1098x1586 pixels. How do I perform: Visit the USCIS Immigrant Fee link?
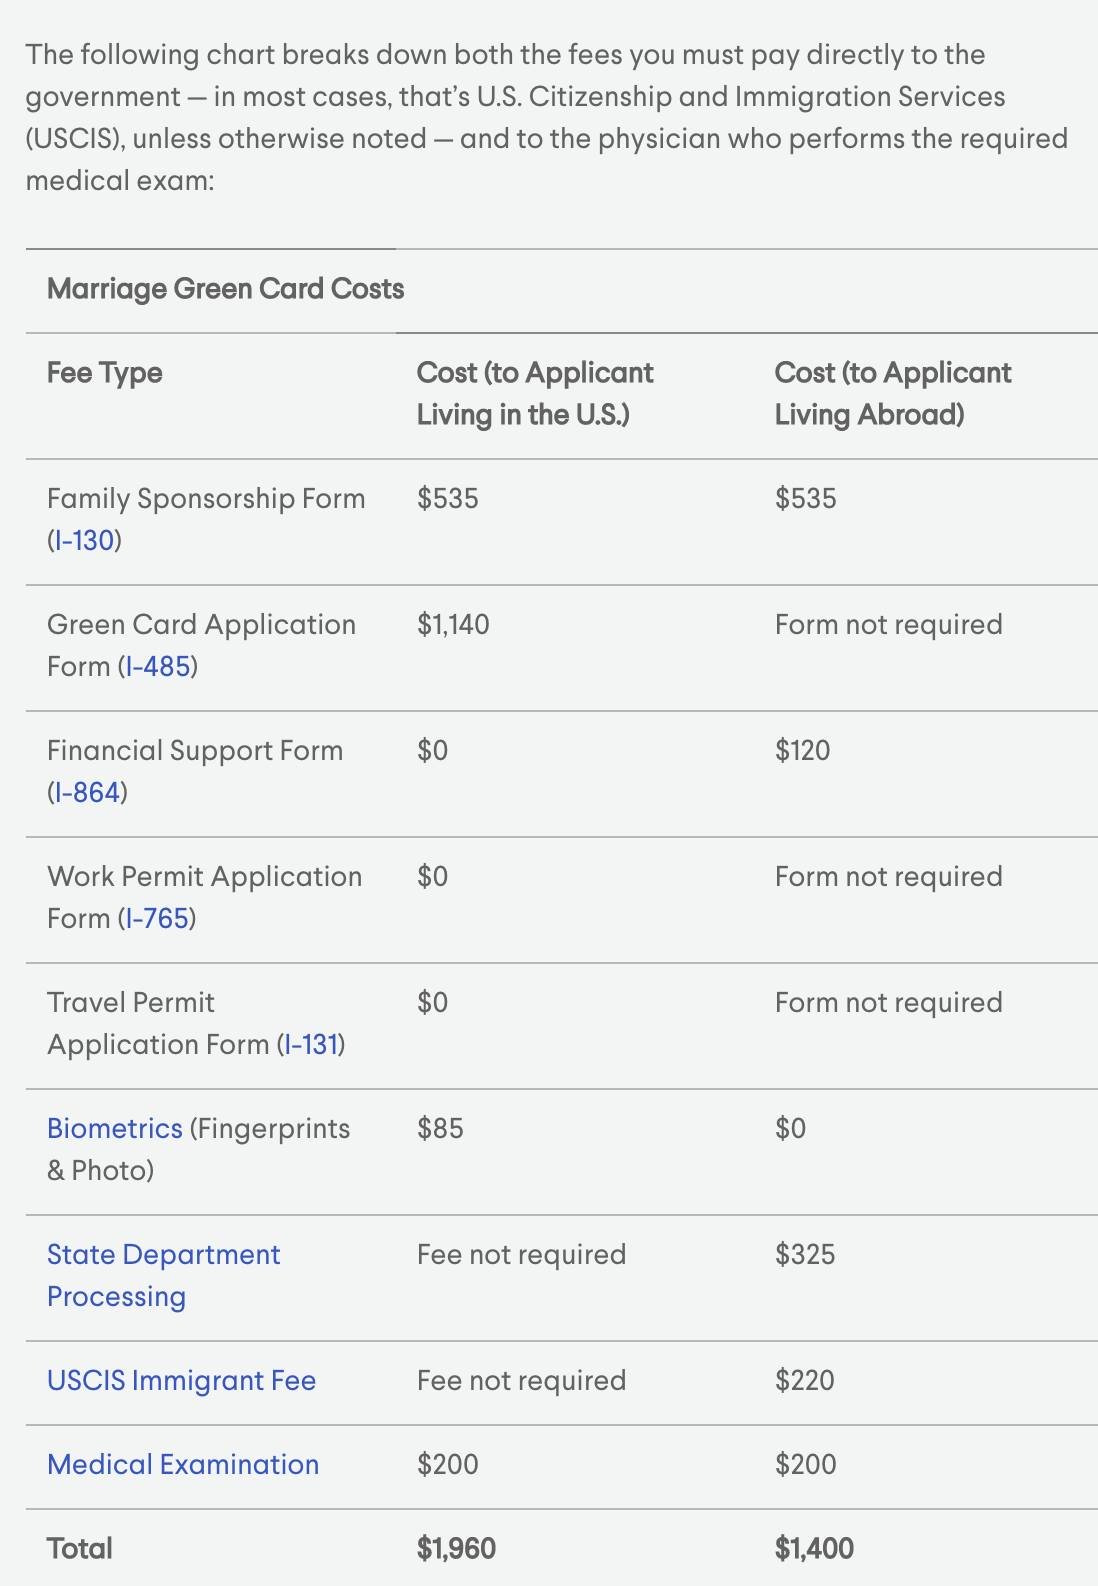182,1381
